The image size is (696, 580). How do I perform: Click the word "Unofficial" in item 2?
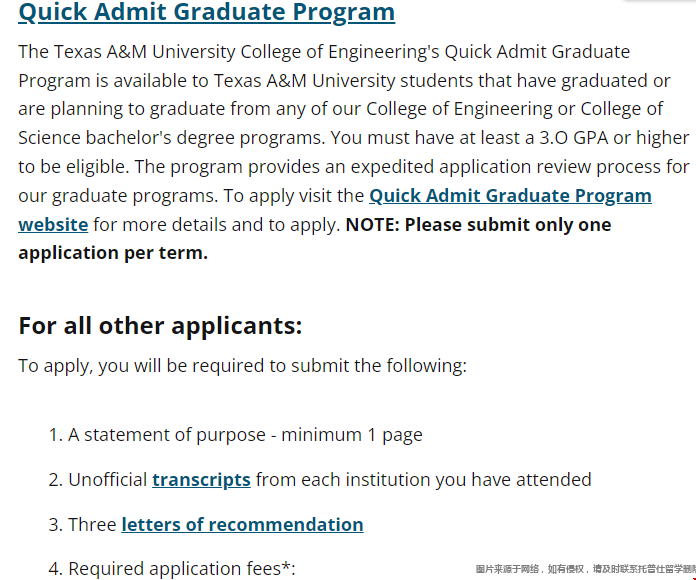(x=107, y=480)
